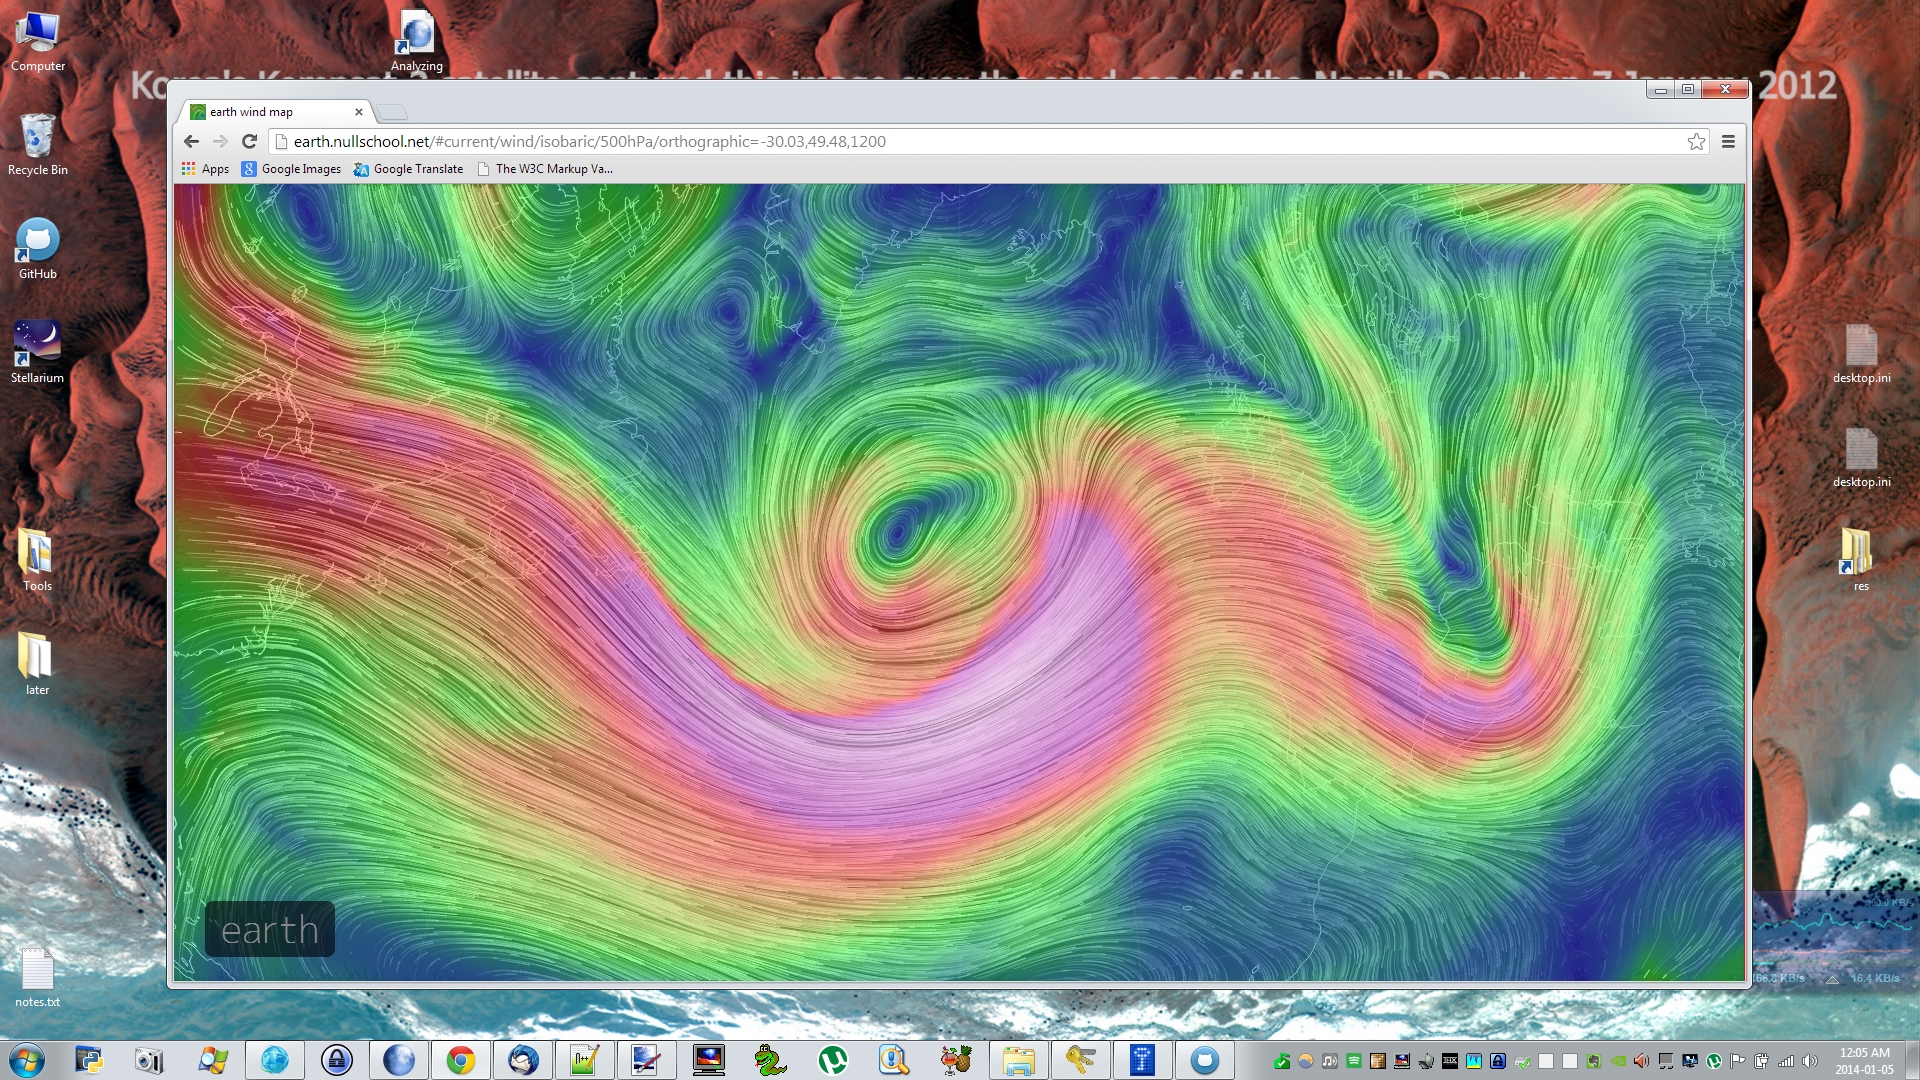
Task: Click Chrome's forward navigation arrow
Action: [220, 141]
